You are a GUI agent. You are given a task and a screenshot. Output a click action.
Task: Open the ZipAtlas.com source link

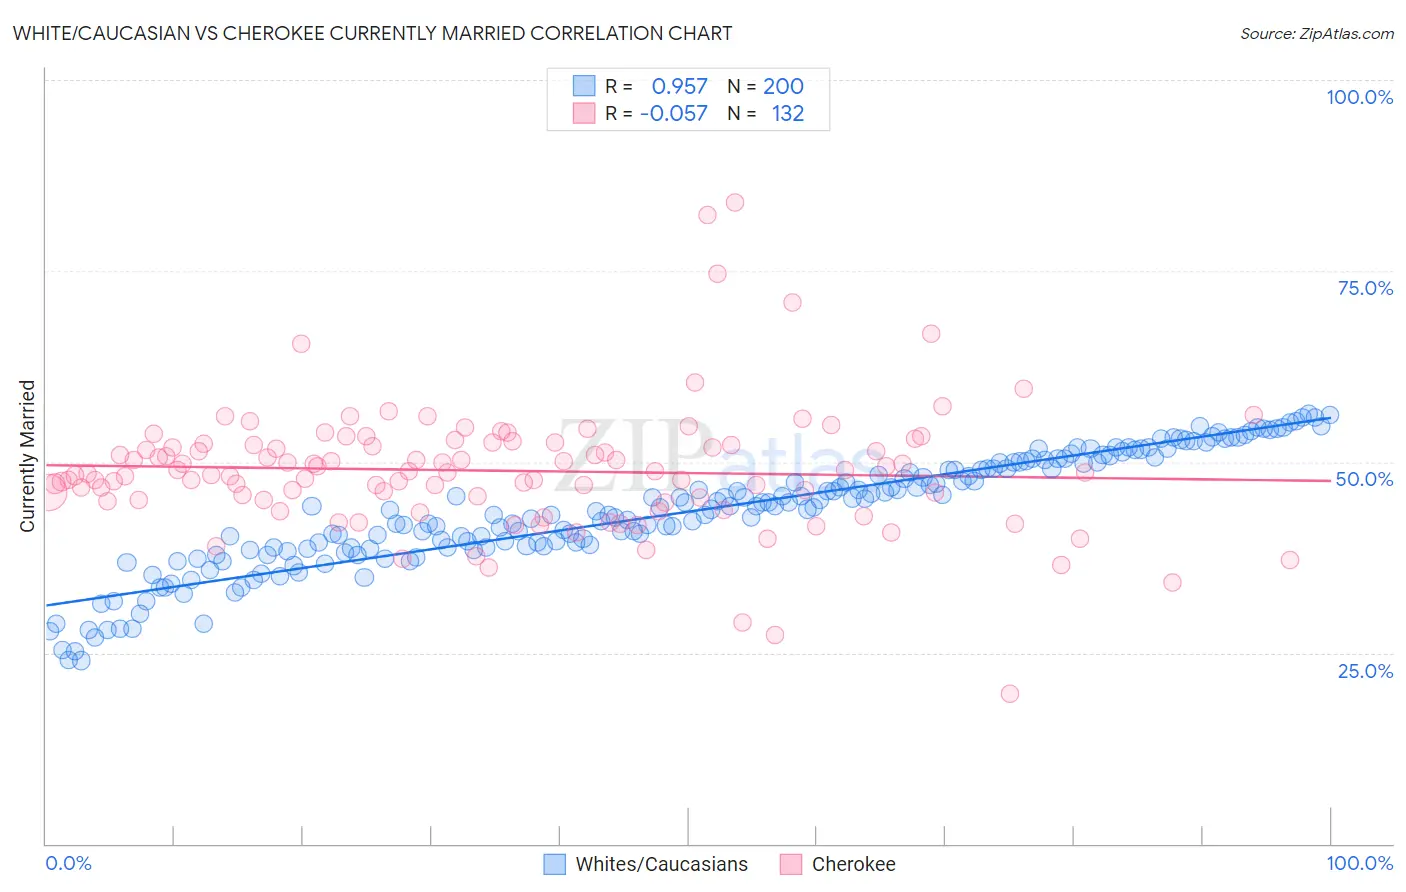click(x=1317, y=34)
